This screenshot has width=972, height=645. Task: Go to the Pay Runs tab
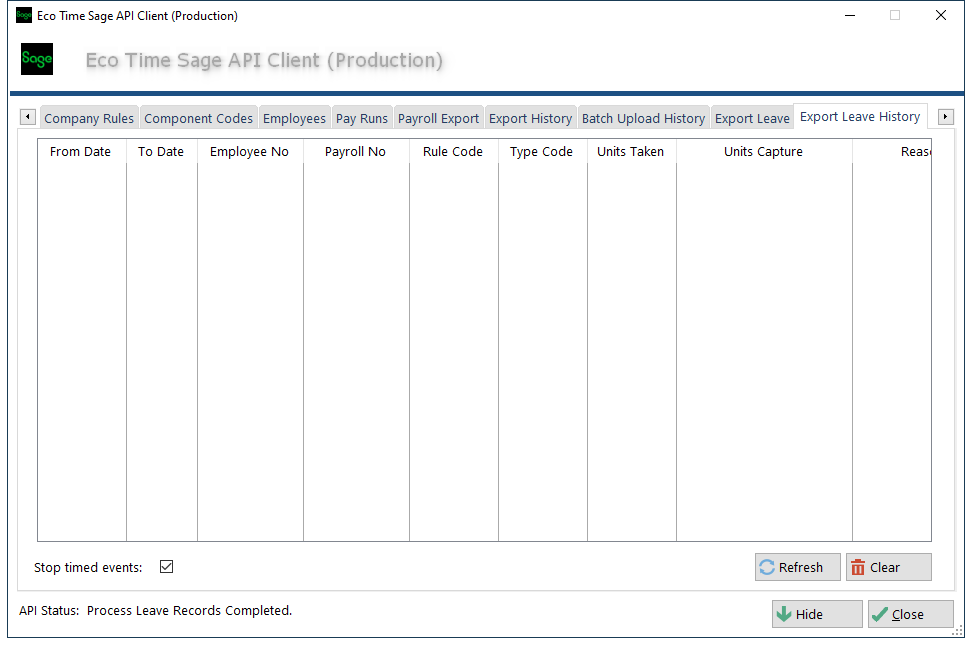pos(361,118)
